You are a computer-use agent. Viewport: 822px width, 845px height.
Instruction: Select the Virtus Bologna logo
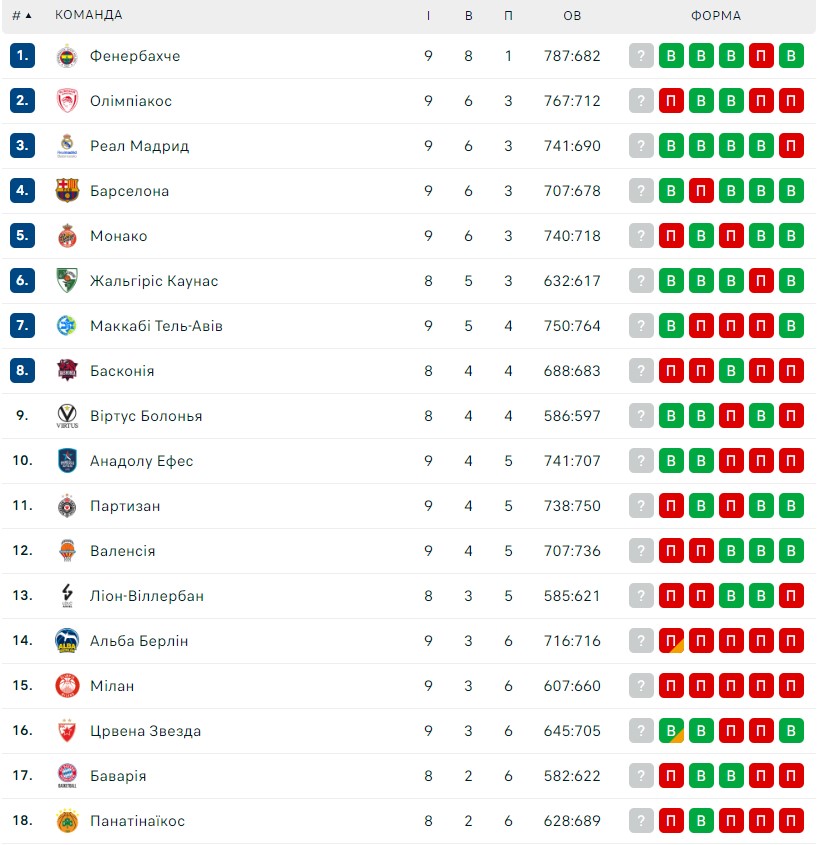point(67,416)
